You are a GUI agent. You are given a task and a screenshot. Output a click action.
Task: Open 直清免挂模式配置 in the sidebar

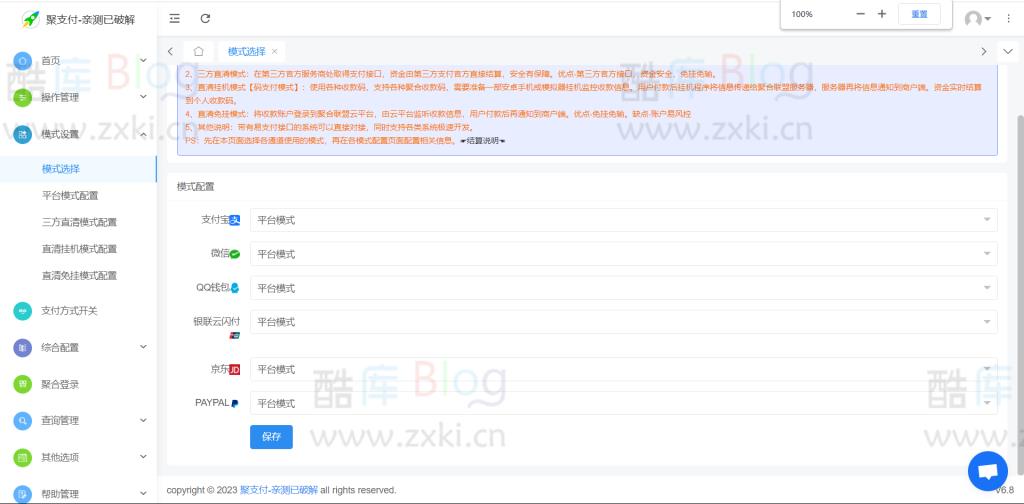click(x=78, y=276)
